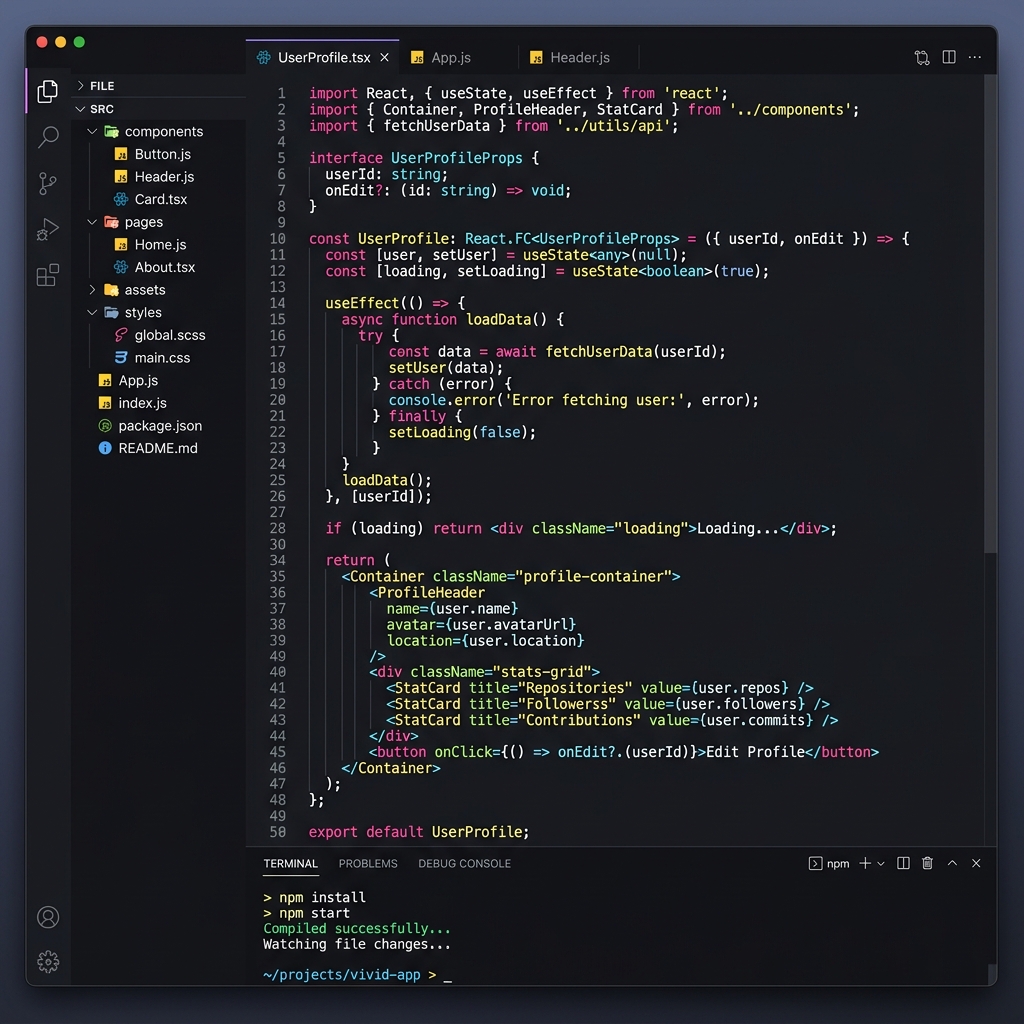
Task: Open Card.tsx in the file tree
Action: (160, 199)
